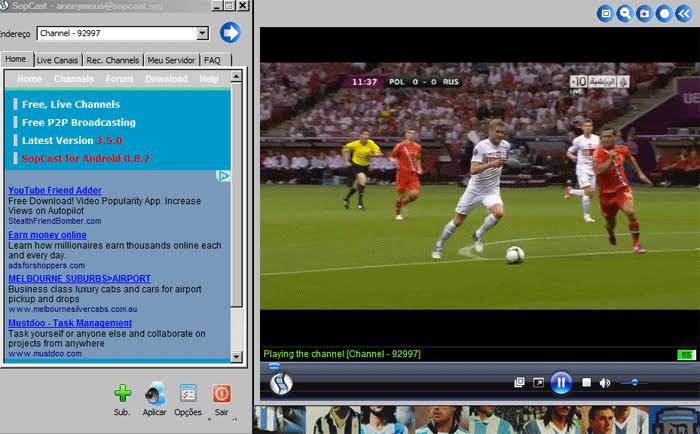700x434 pixels.
Task: Click the fullscreen arrow icon in the player
Action: (538, 383)
